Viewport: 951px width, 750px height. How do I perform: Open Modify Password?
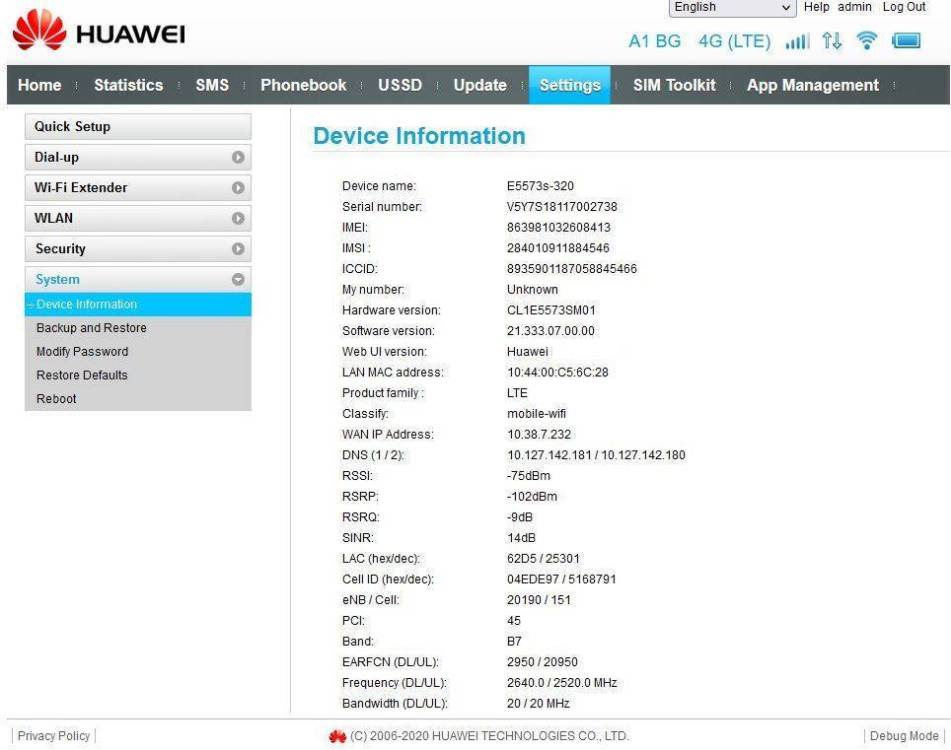82,352
